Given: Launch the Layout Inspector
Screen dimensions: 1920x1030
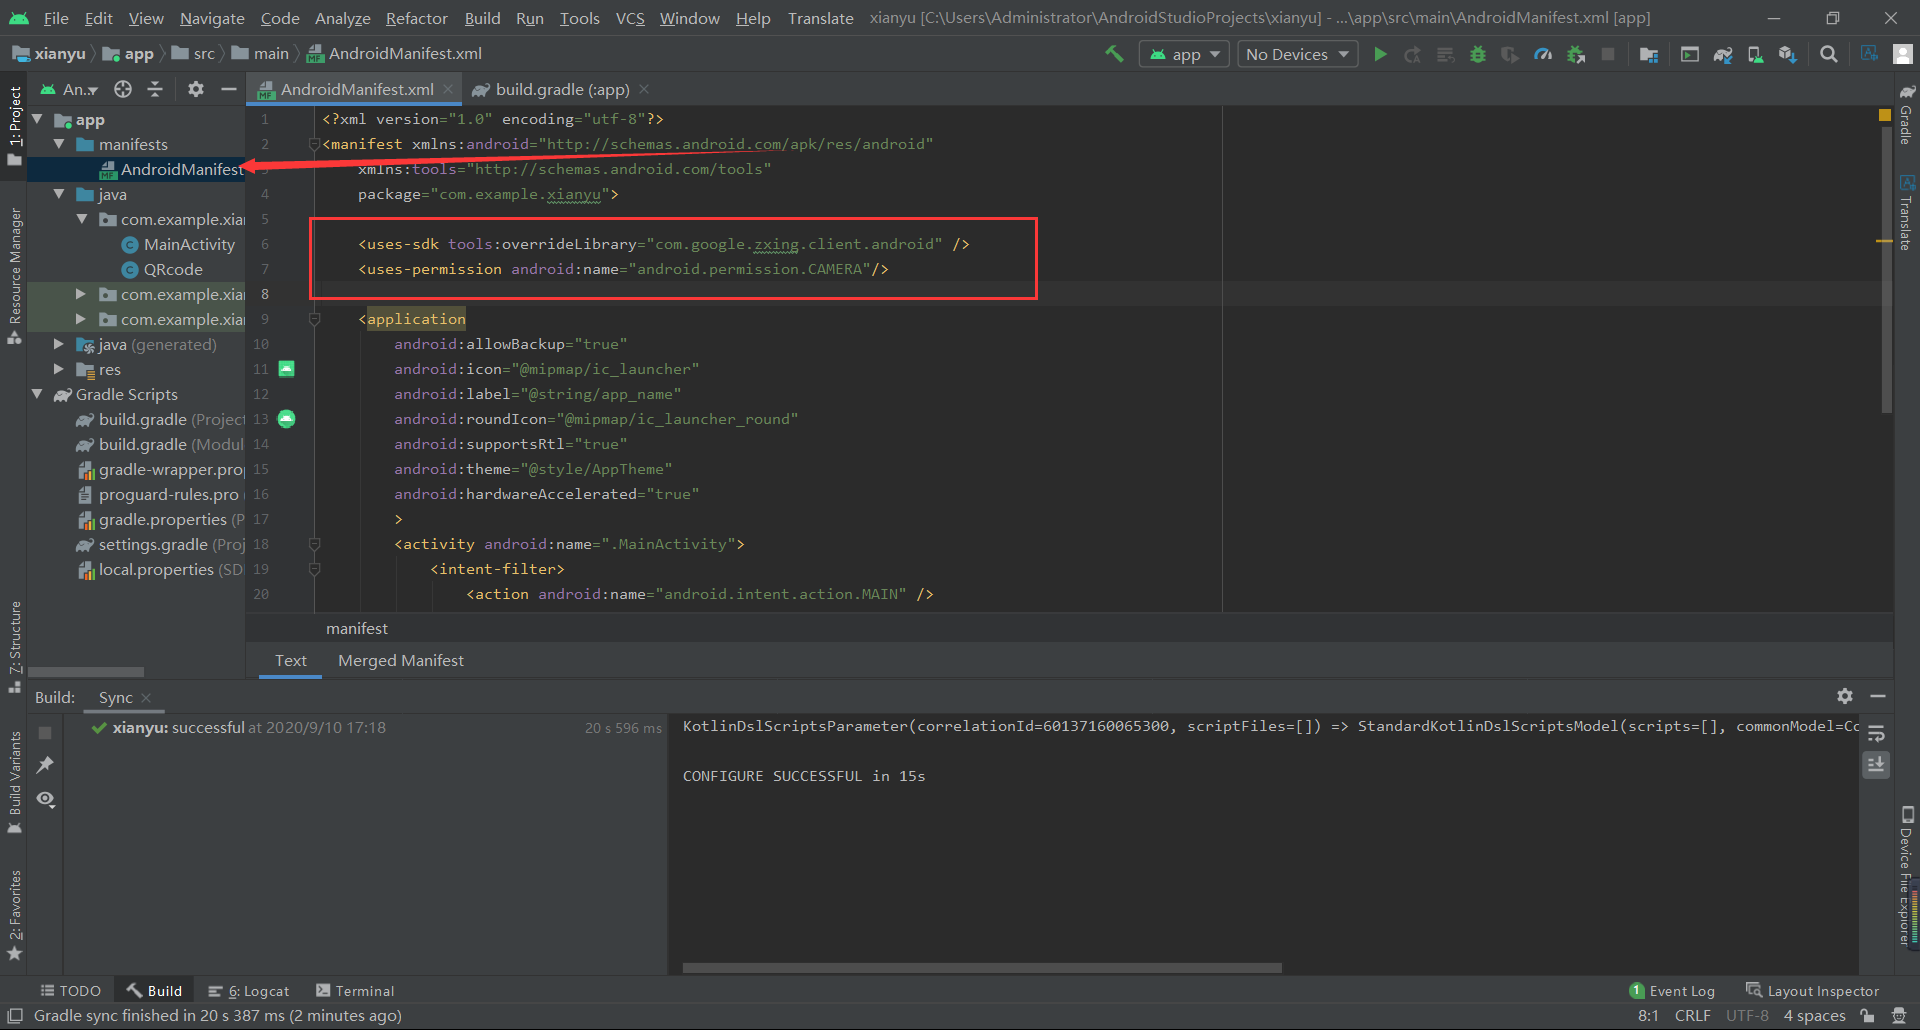Looking at the screenshot, I should coord(1822,990).
